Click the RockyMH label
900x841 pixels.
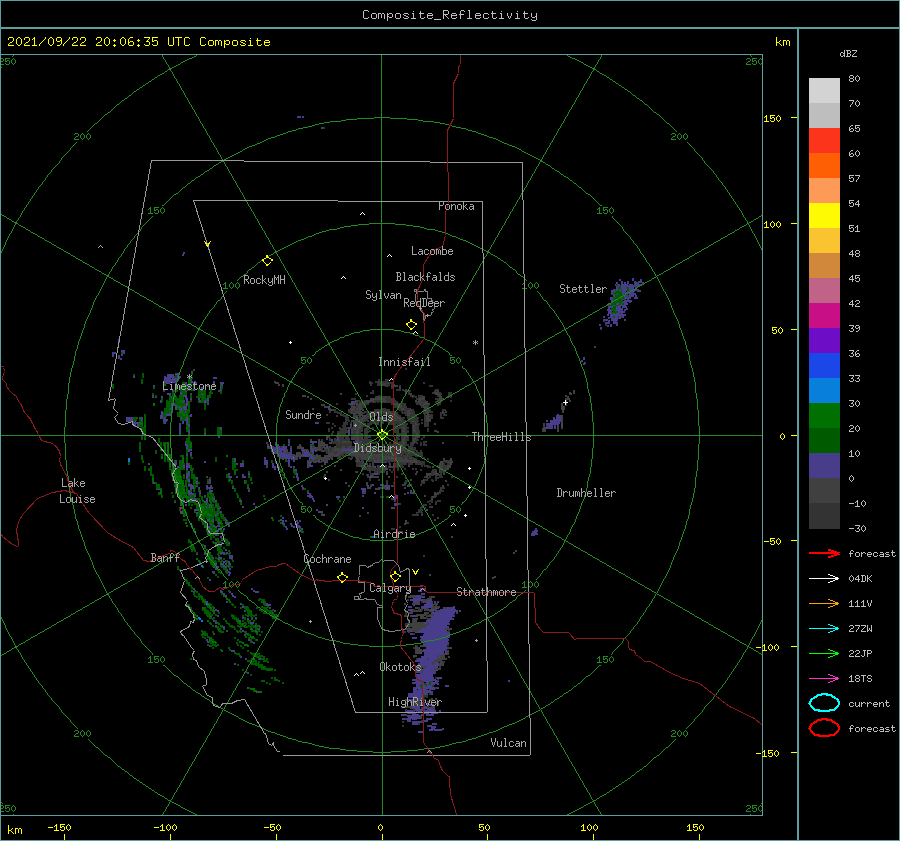click(264, 280)
